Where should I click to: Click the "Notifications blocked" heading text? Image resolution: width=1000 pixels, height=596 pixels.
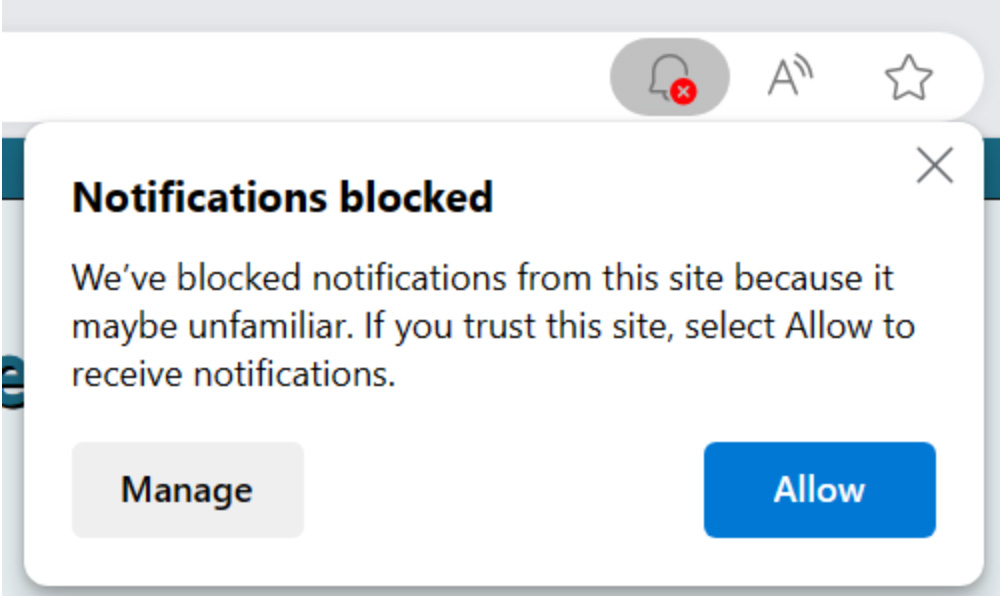pyautogui.click(x=283, y=197)
